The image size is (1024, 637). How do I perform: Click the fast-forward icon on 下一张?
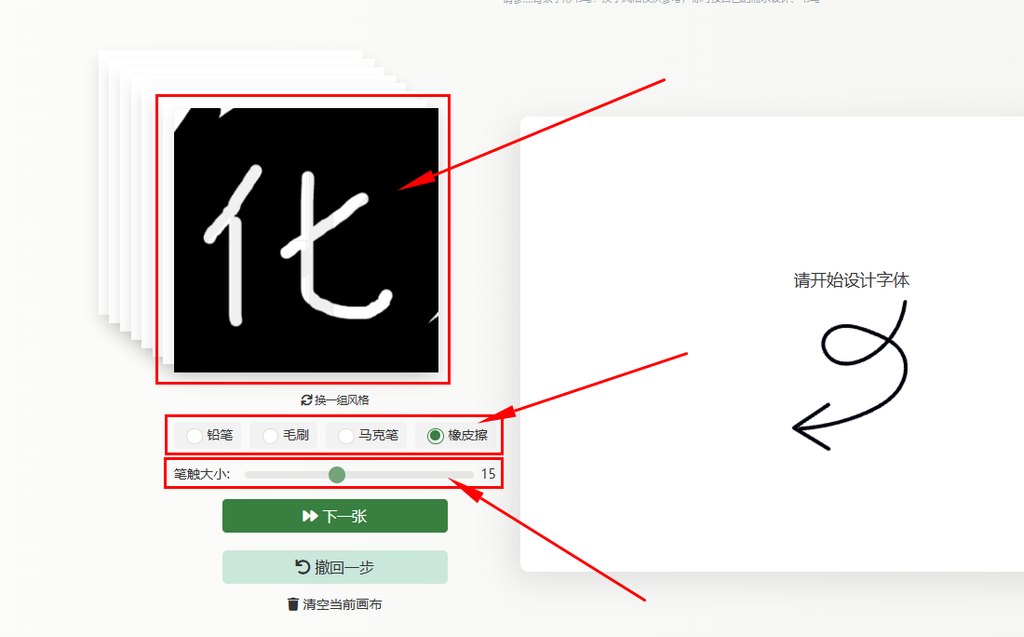coord(310,516)
